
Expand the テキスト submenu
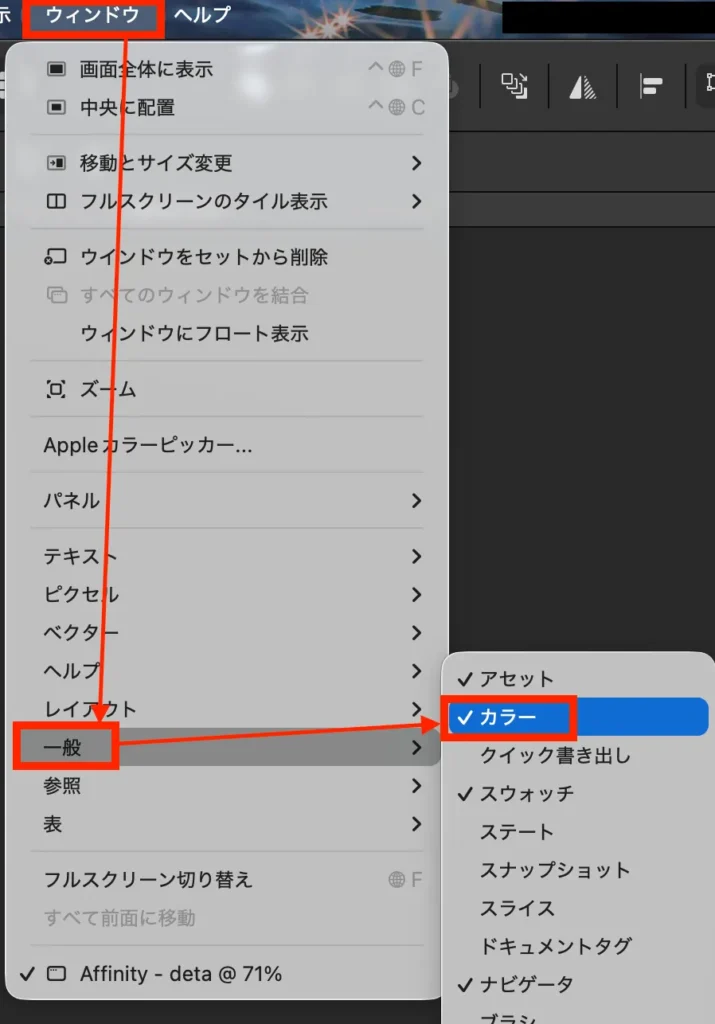pos(227,556)
